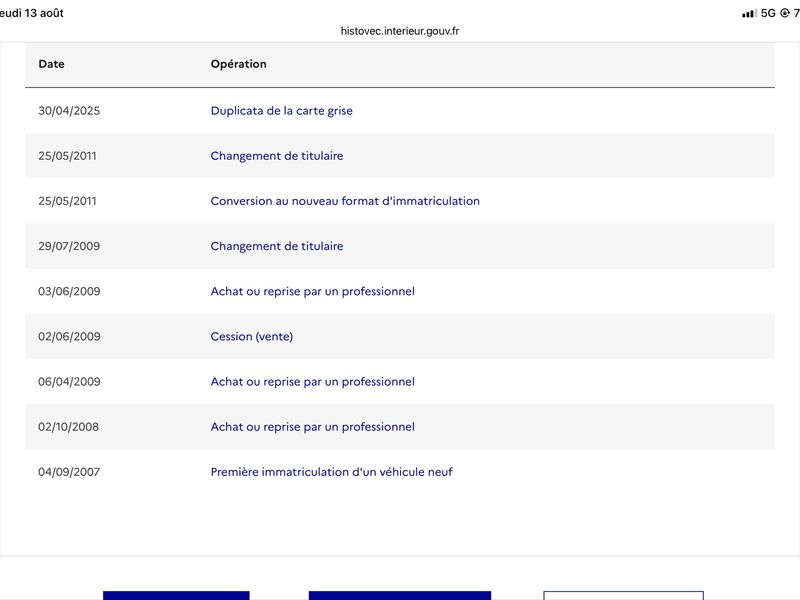Open Achat ou reprise dated 02/10/2008
The width and height of the screenshot is (800, 600).
click(312, 427)
